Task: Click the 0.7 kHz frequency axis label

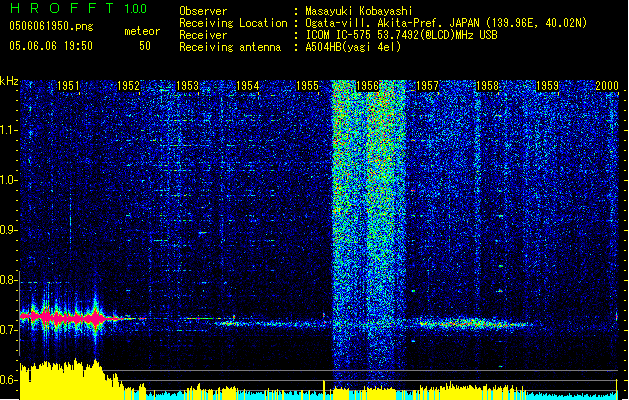Action: pos(9,330)
